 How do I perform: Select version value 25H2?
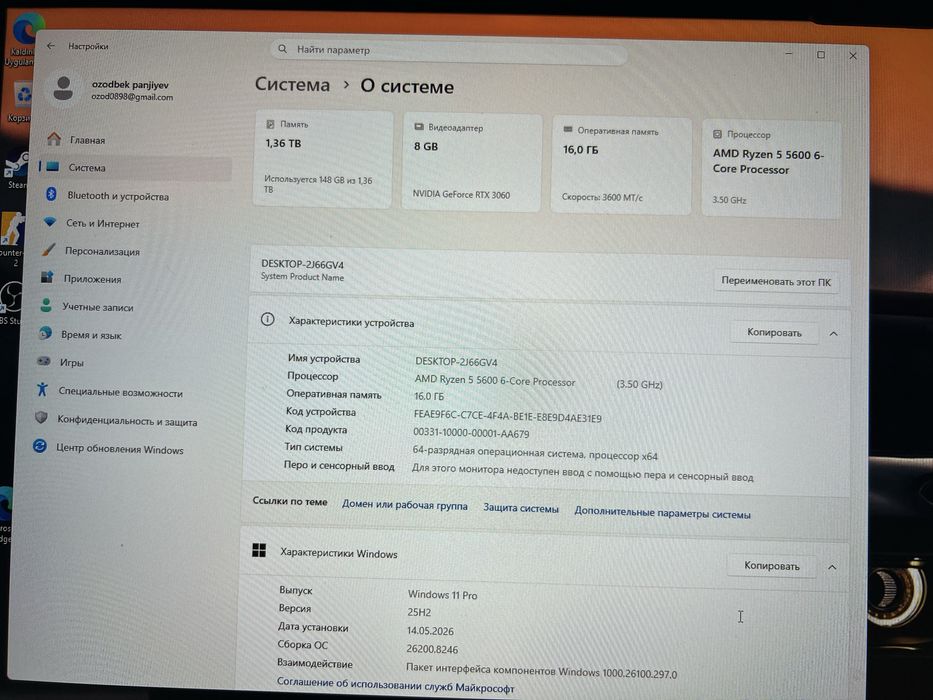click(419, 612)
